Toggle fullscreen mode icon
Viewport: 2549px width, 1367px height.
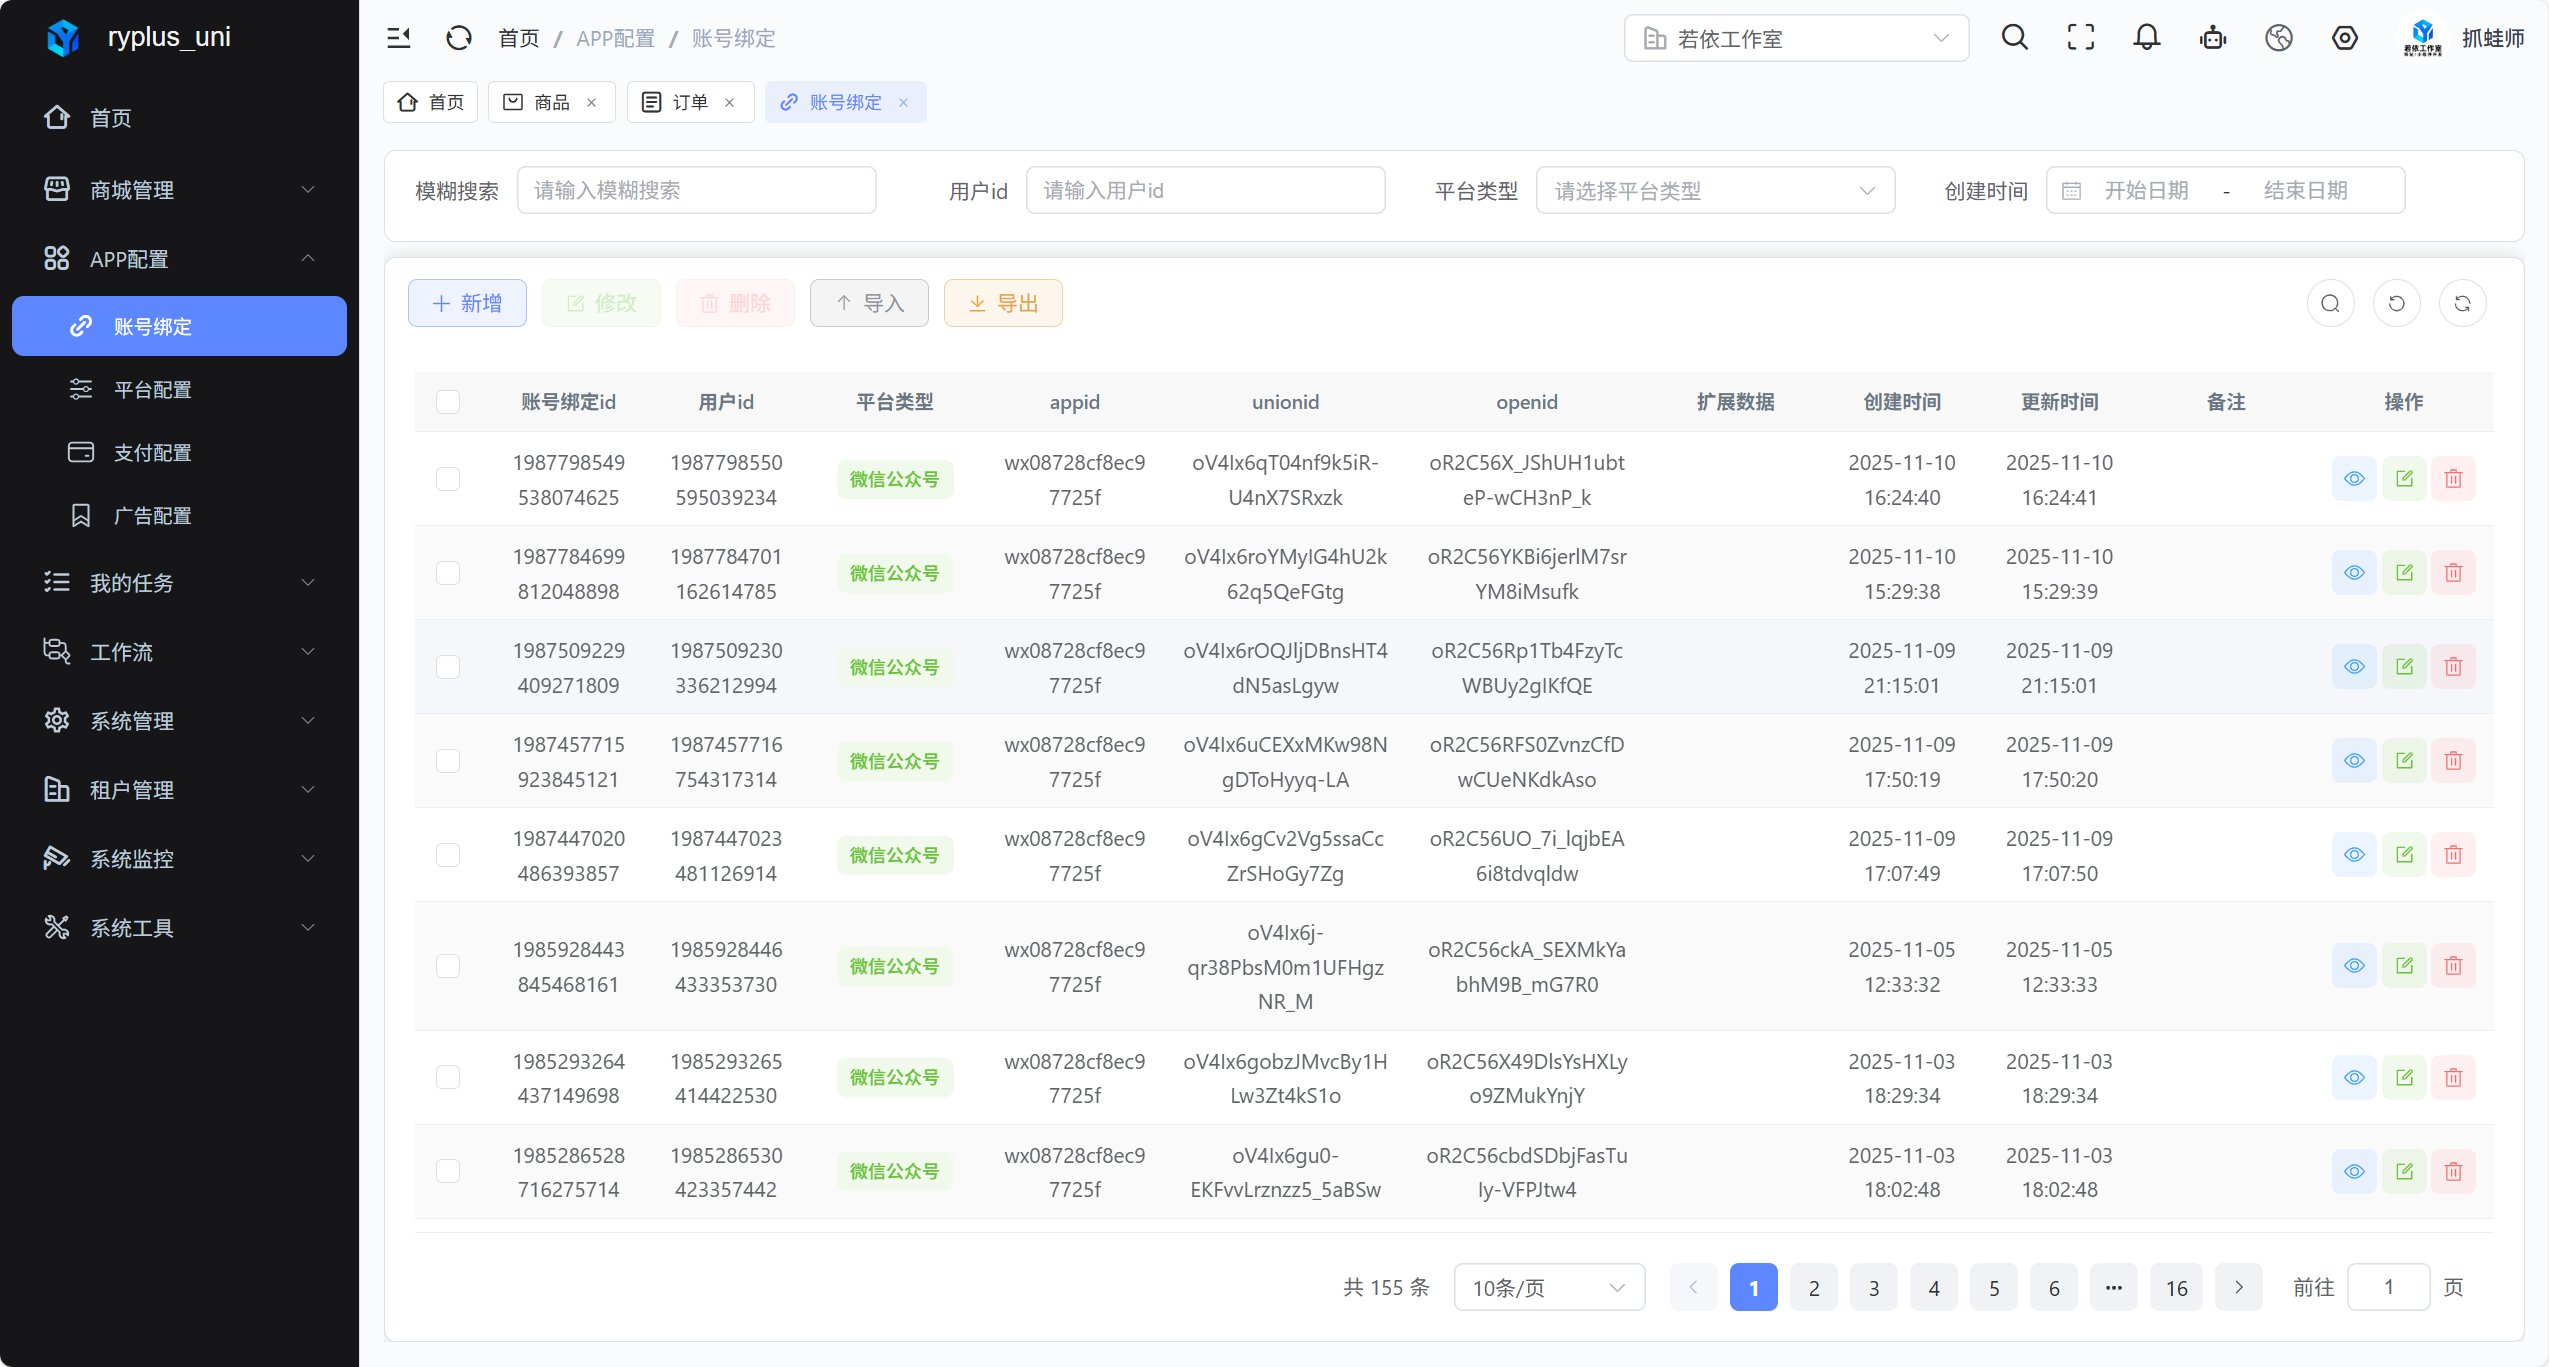(2080, 38)
